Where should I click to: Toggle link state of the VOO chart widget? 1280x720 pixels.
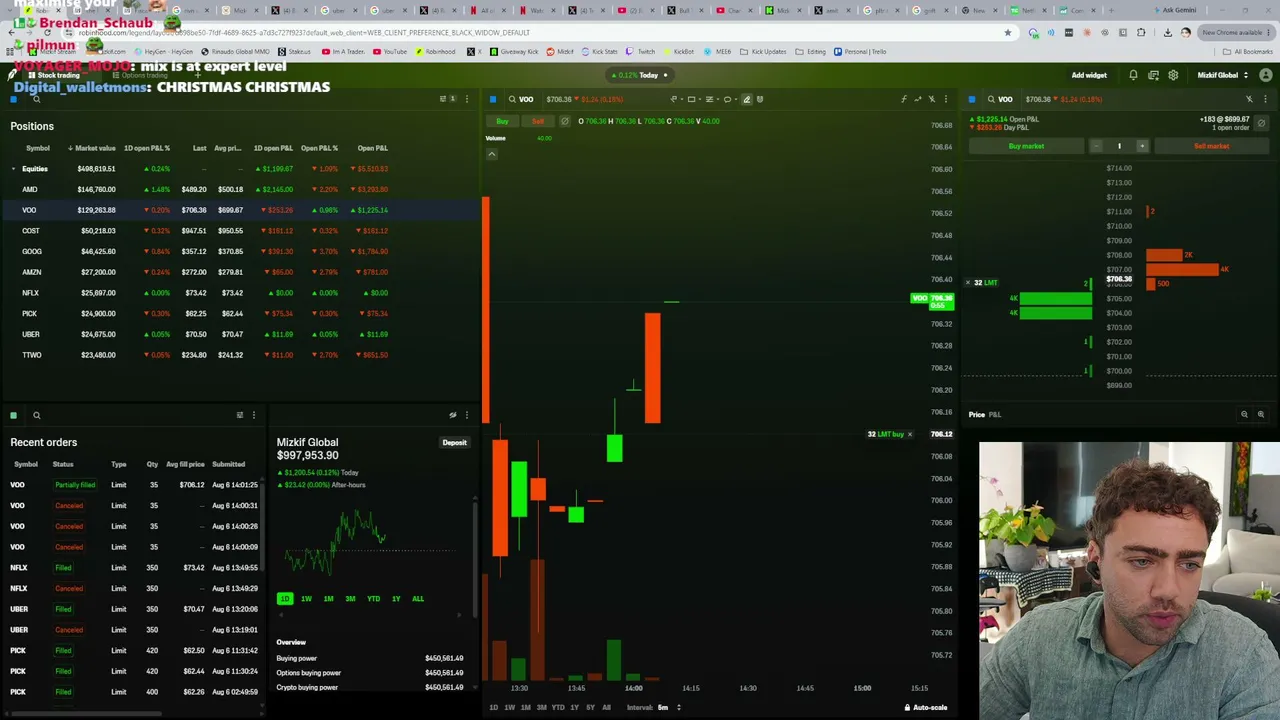[x=931, y=99]
